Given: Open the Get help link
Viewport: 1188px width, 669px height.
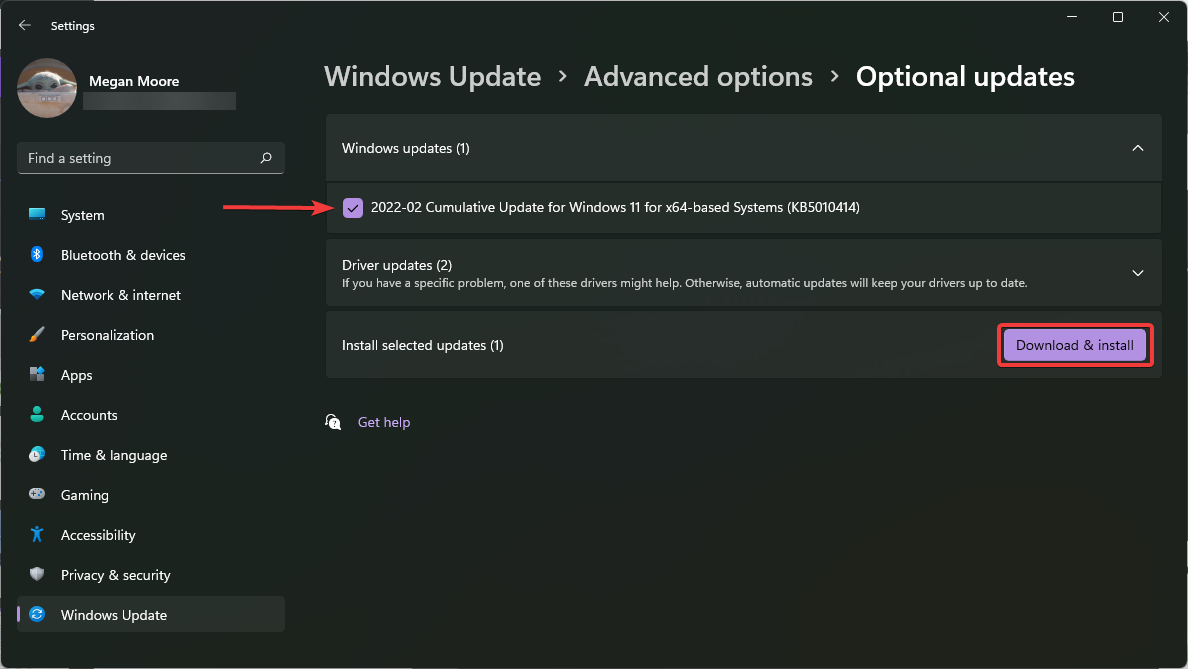Looking at the screenshot, I should pyautogui.click(x=384, y=421).
